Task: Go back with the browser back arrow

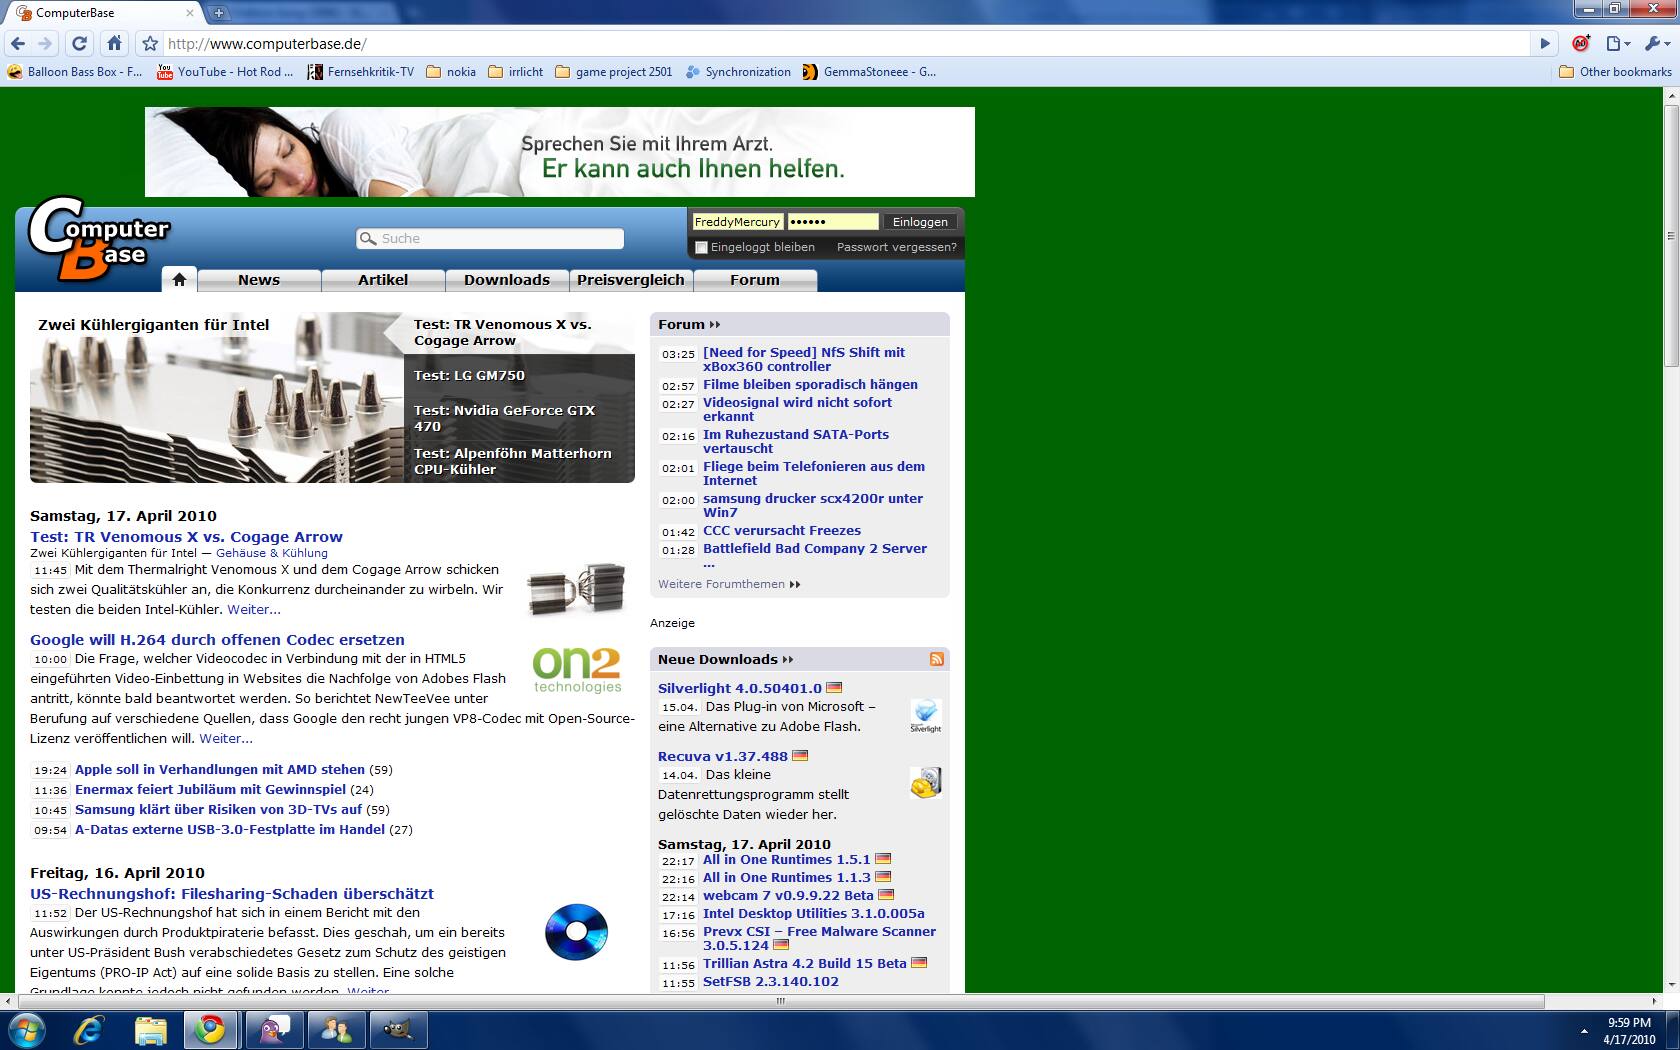Action: coord(18,43)
